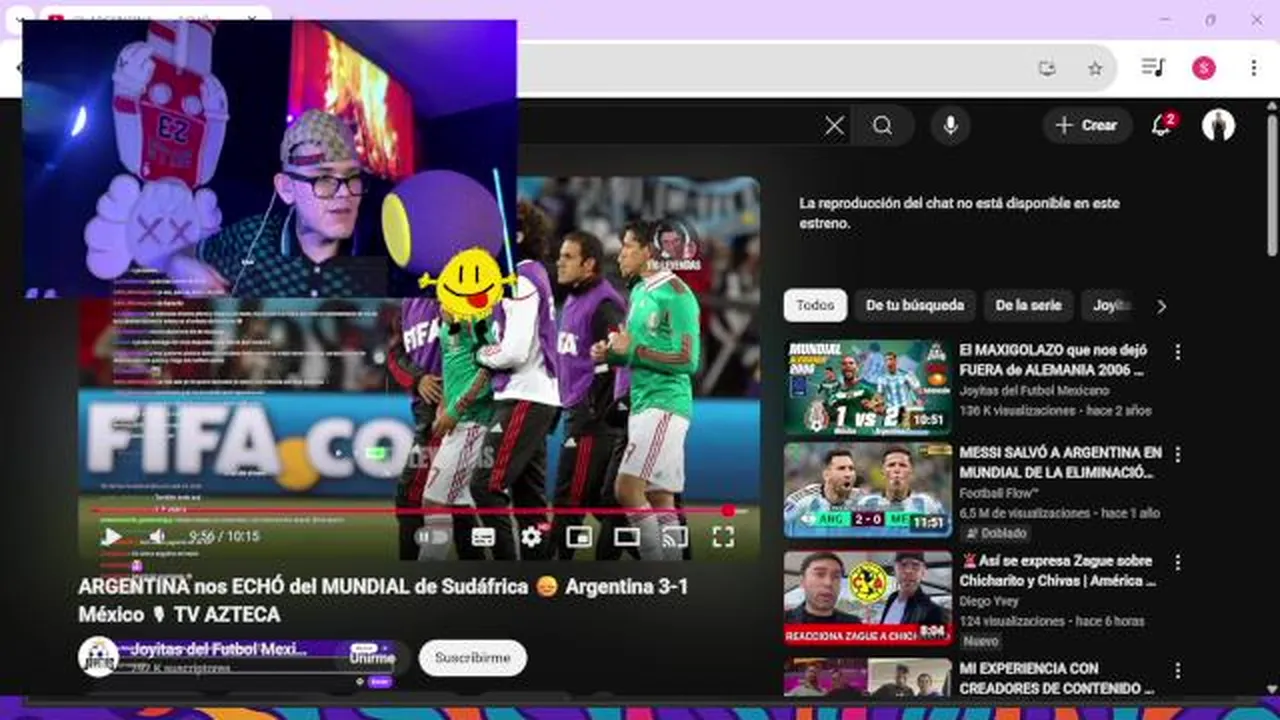1280x720 pixels.
Task: Open the Joyitas del Futbol Mexicano channel avatar
Action: point(98,657)
